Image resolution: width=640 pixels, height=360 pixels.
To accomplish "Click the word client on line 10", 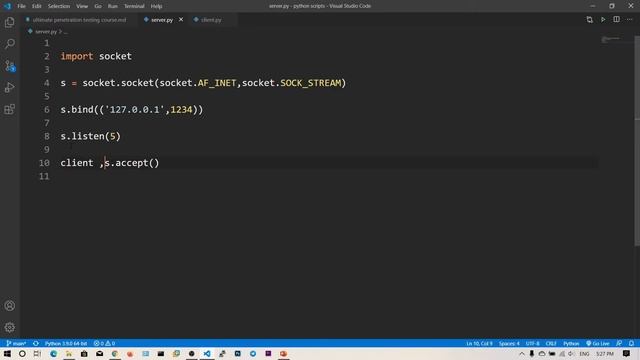I will point(77,163).
